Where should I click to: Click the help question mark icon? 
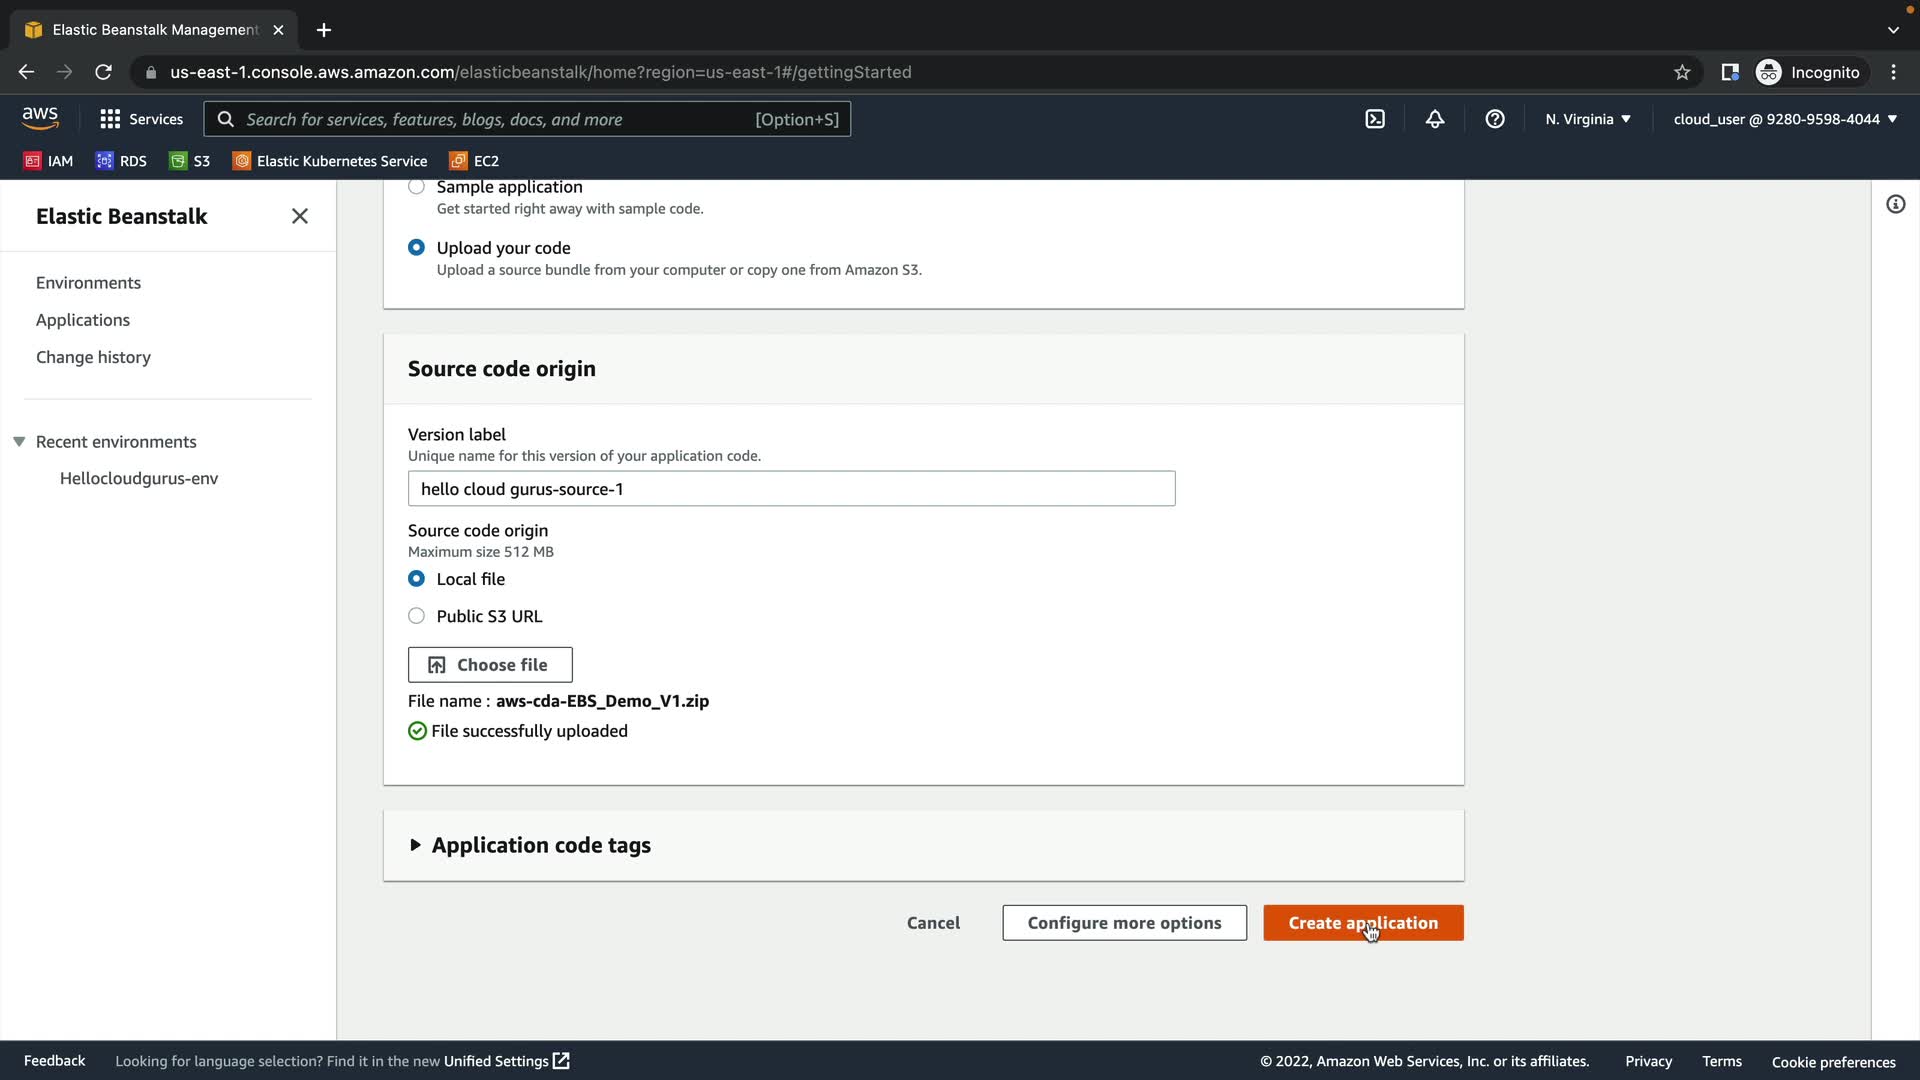(x=1495, y=119)
